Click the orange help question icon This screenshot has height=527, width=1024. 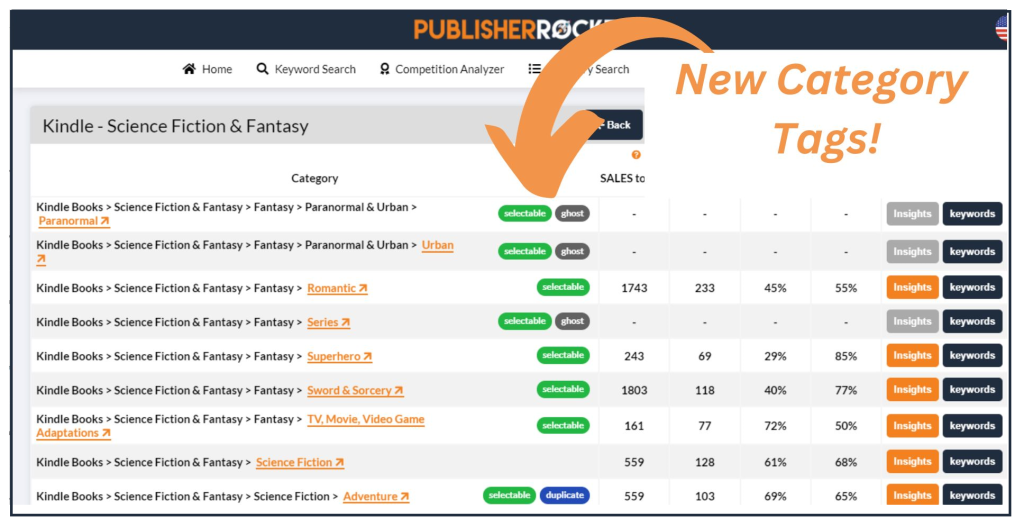[x=636, y=155]
